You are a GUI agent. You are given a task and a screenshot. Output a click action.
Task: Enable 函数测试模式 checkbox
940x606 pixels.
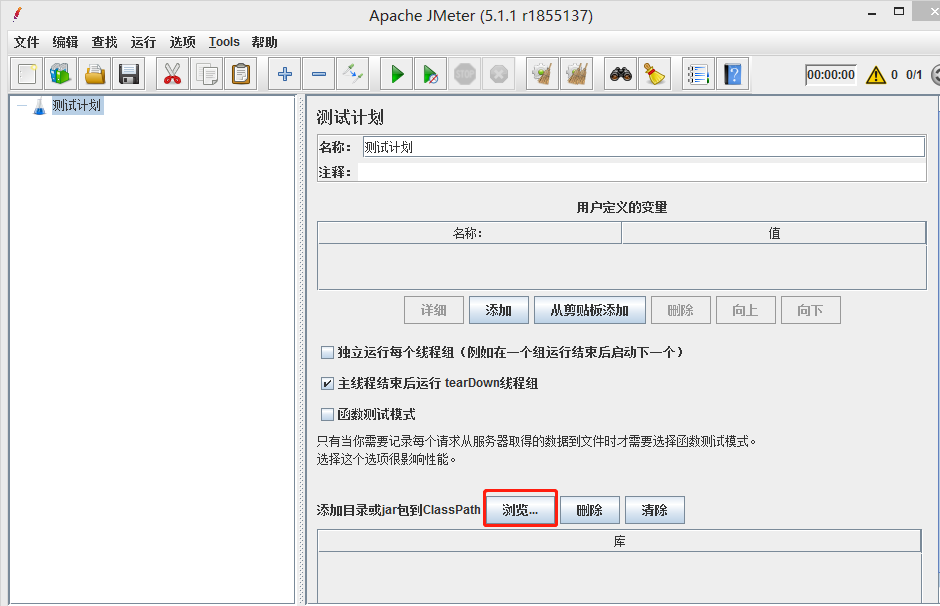pyautogui.click(x=327, y=414)
